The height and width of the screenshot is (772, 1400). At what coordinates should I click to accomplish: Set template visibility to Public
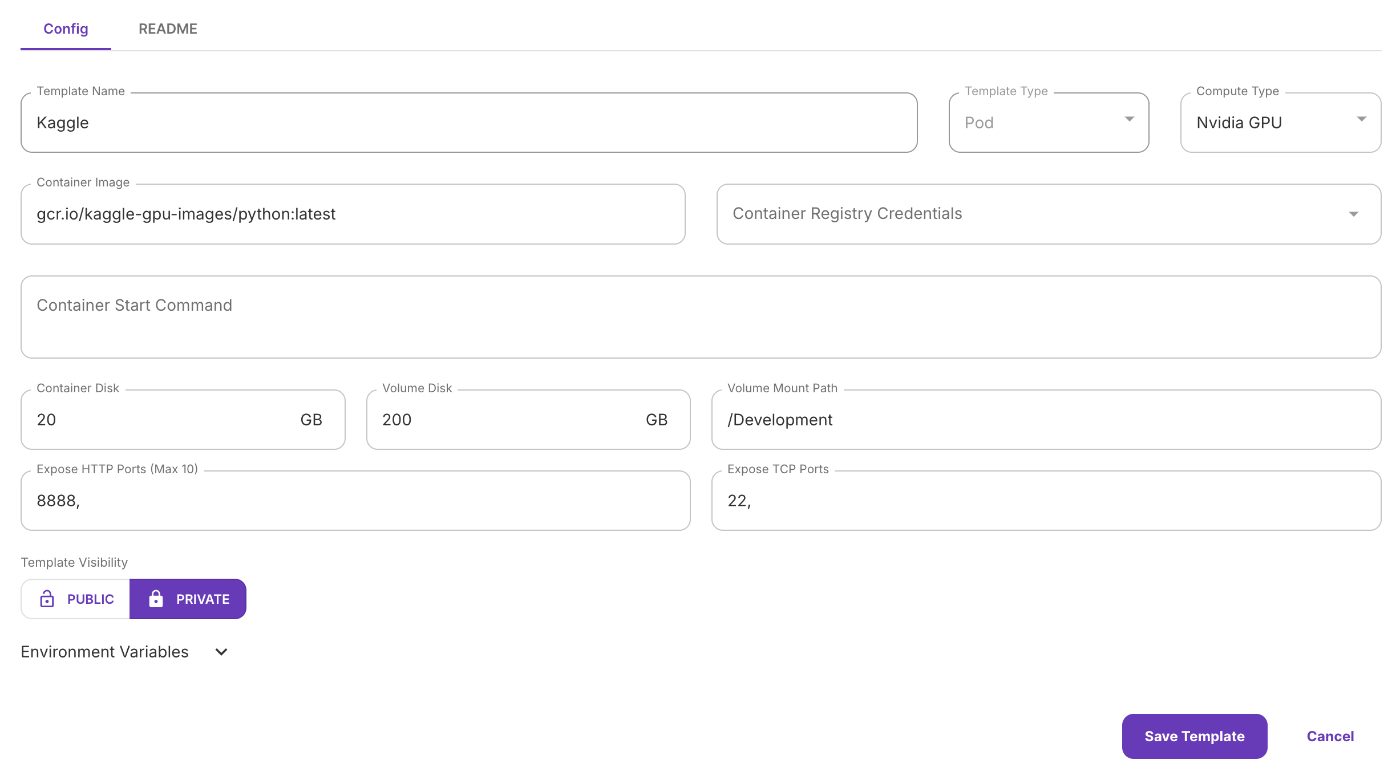pyautogui.click(x=76, y=599)
